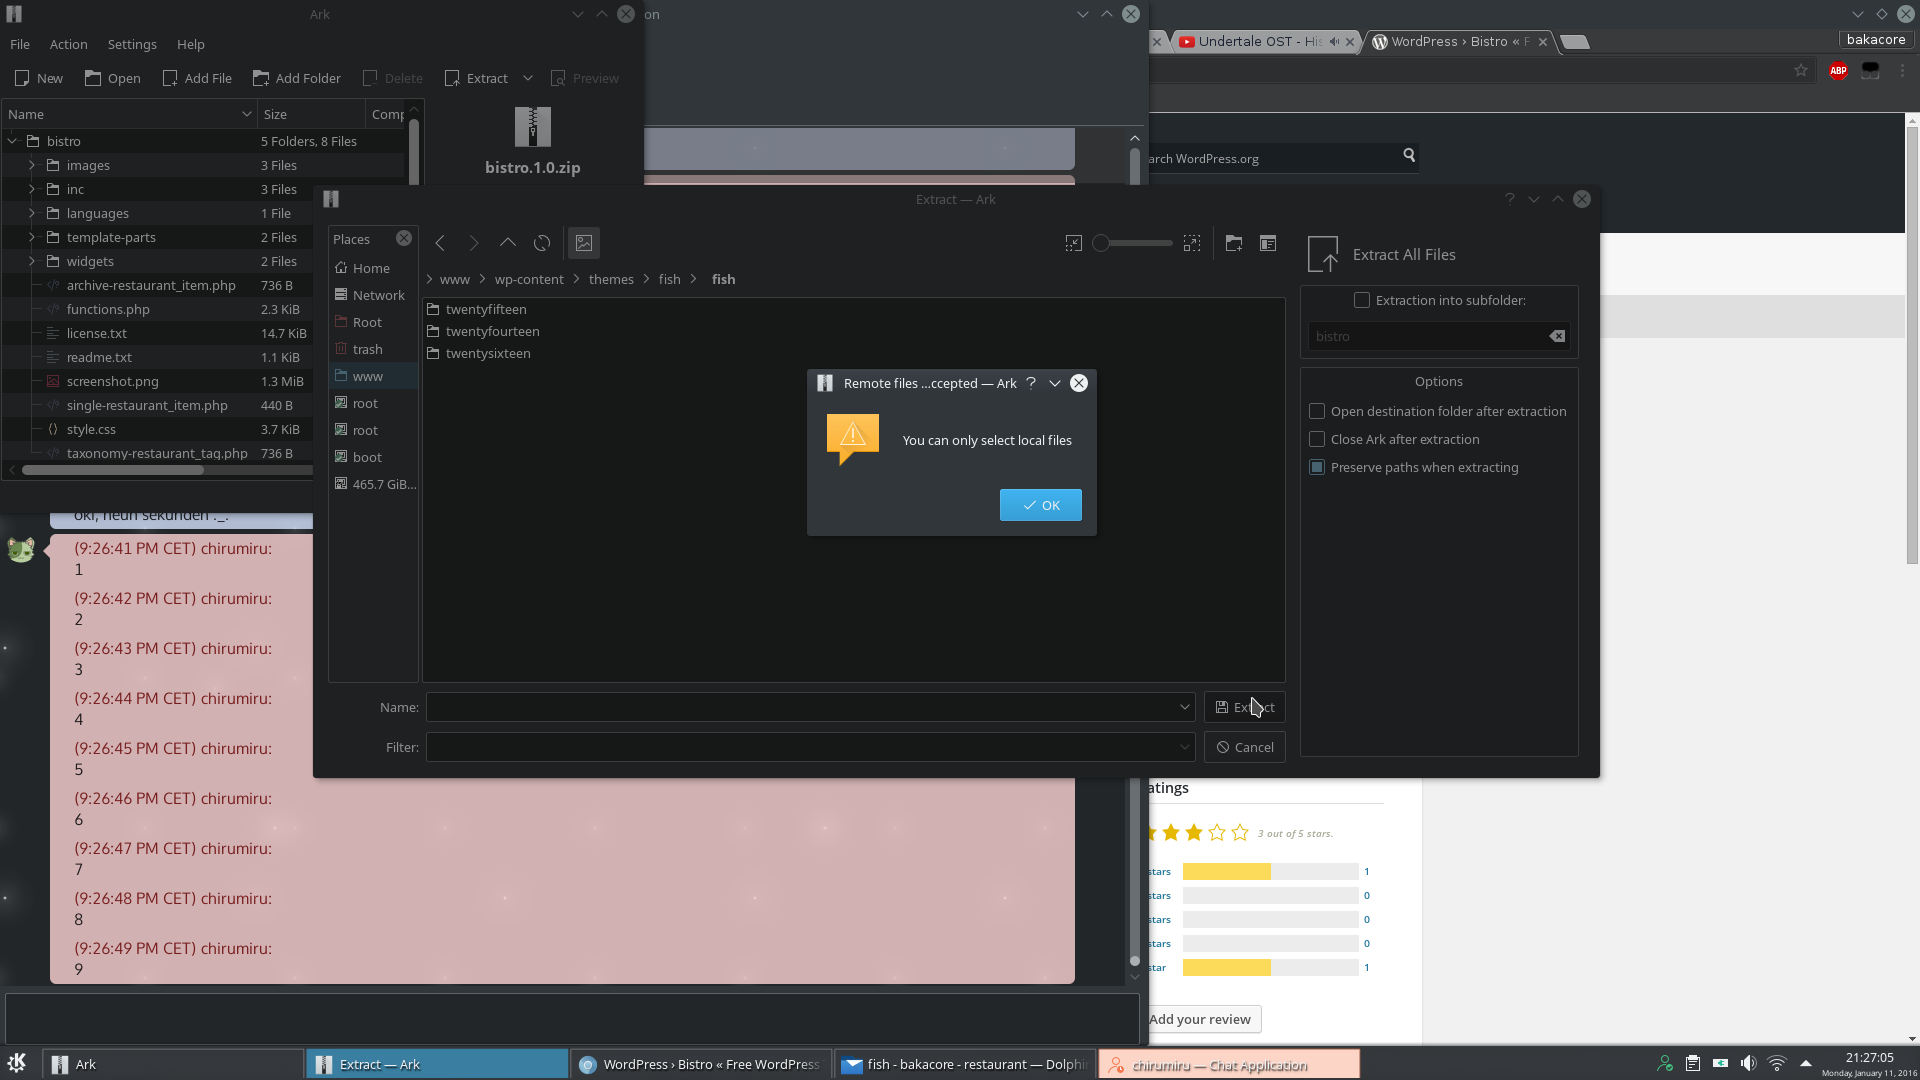This screenshot has width=1920, height=1080.
Task: Expand the languages folder
Action: pos(32,213)
